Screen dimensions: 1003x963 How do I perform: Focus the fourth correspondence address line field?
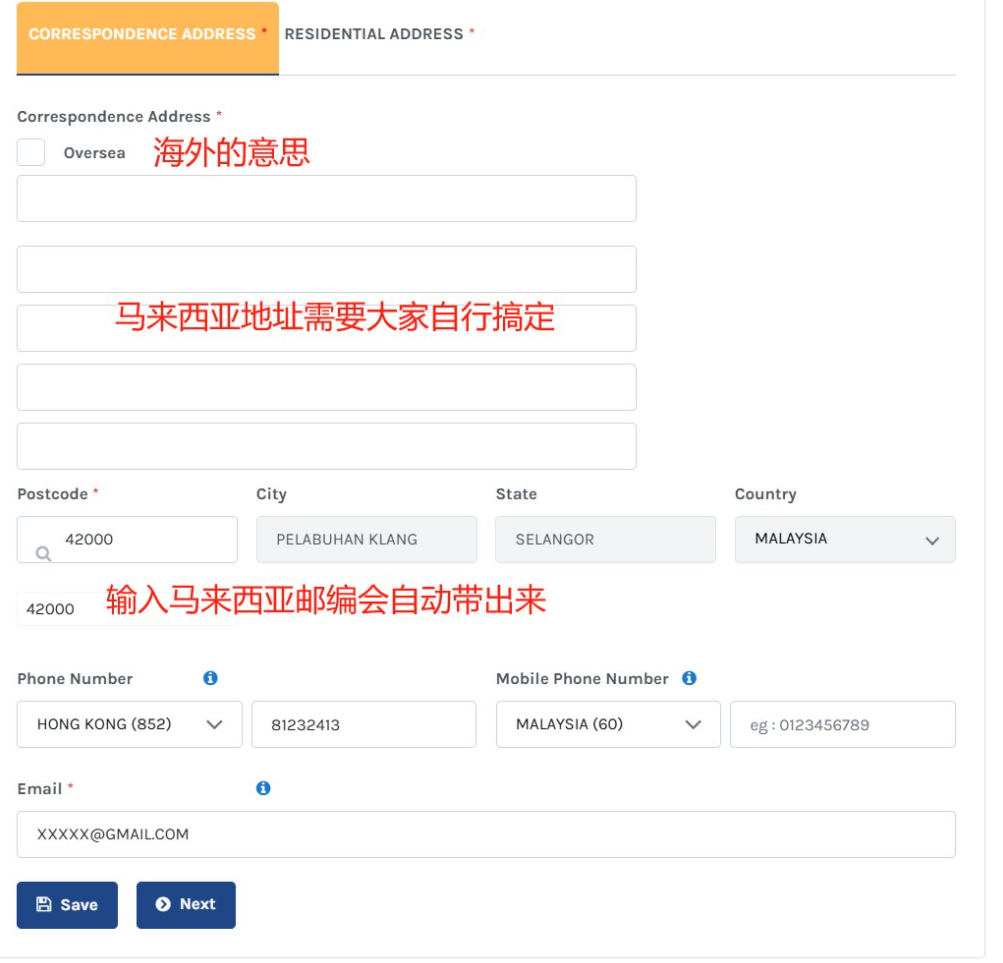pyautogui.click(x=326, y=387)
